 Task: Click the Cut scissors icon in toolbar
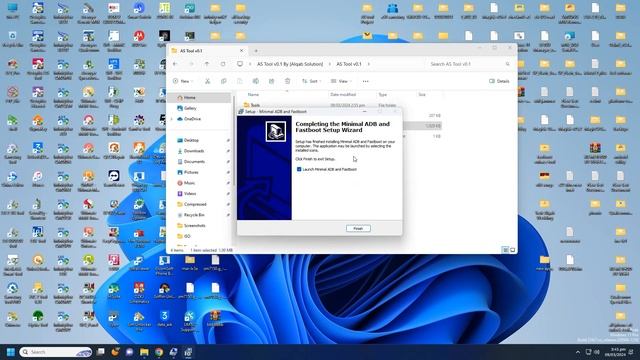tap(207, 81)
